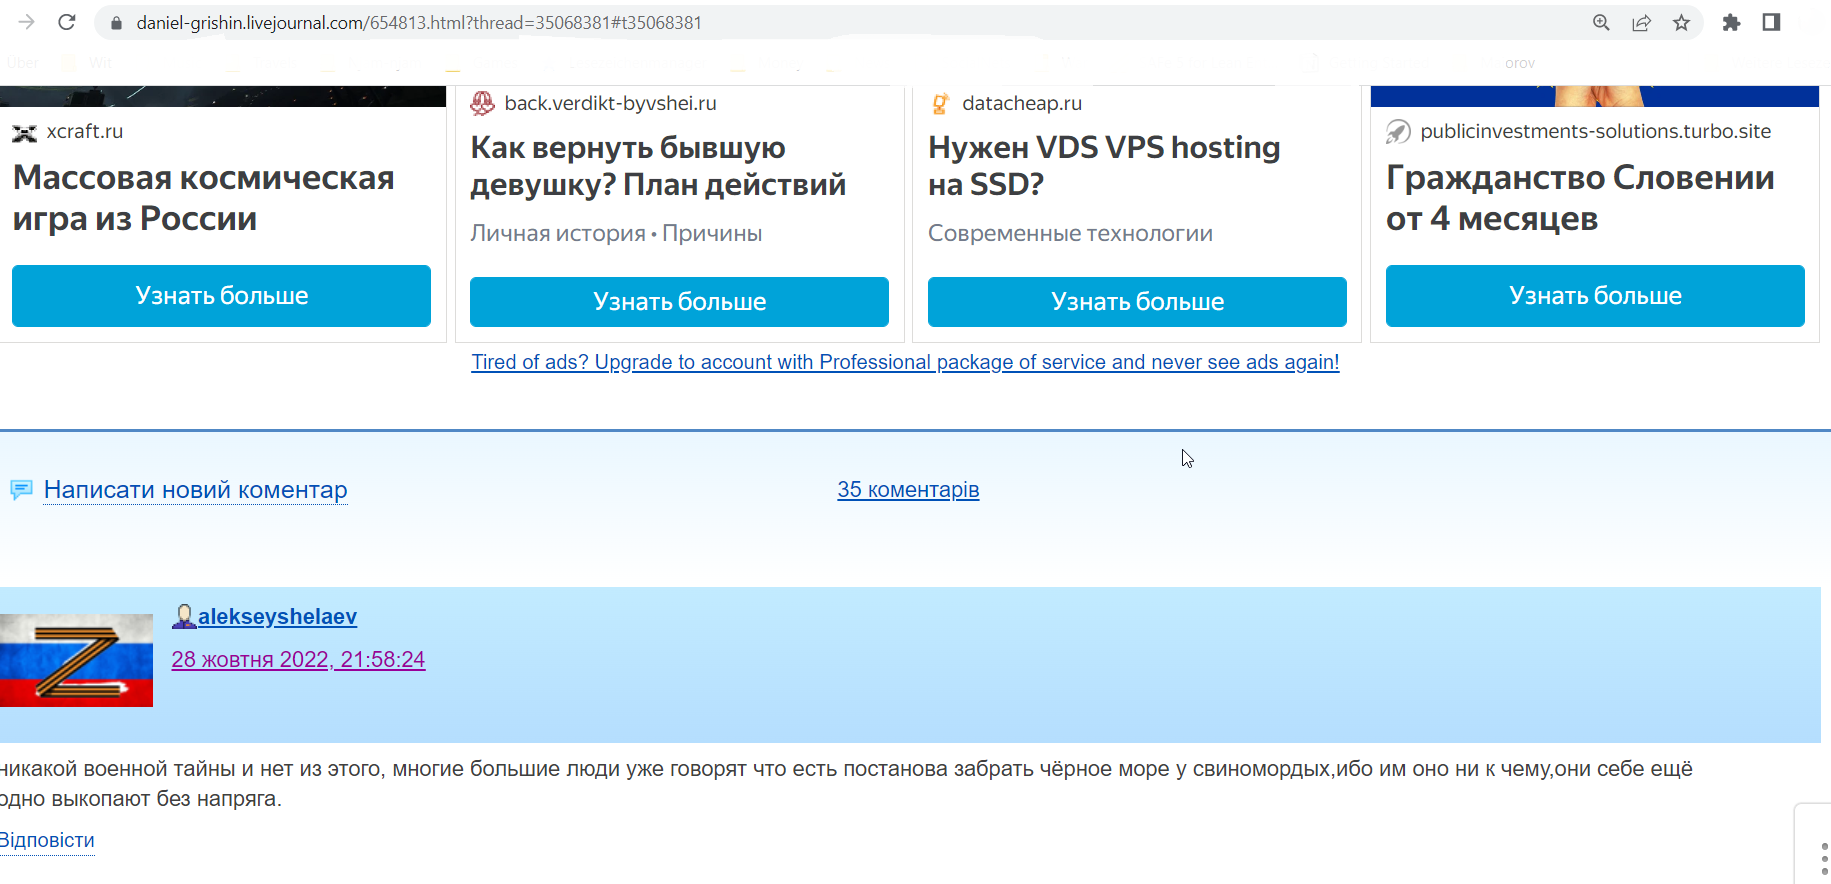Click Узнать больше under xcraft.ru ad
Image resolution: width=1831 pixels, height=884 pixels.
pos(221,296)
